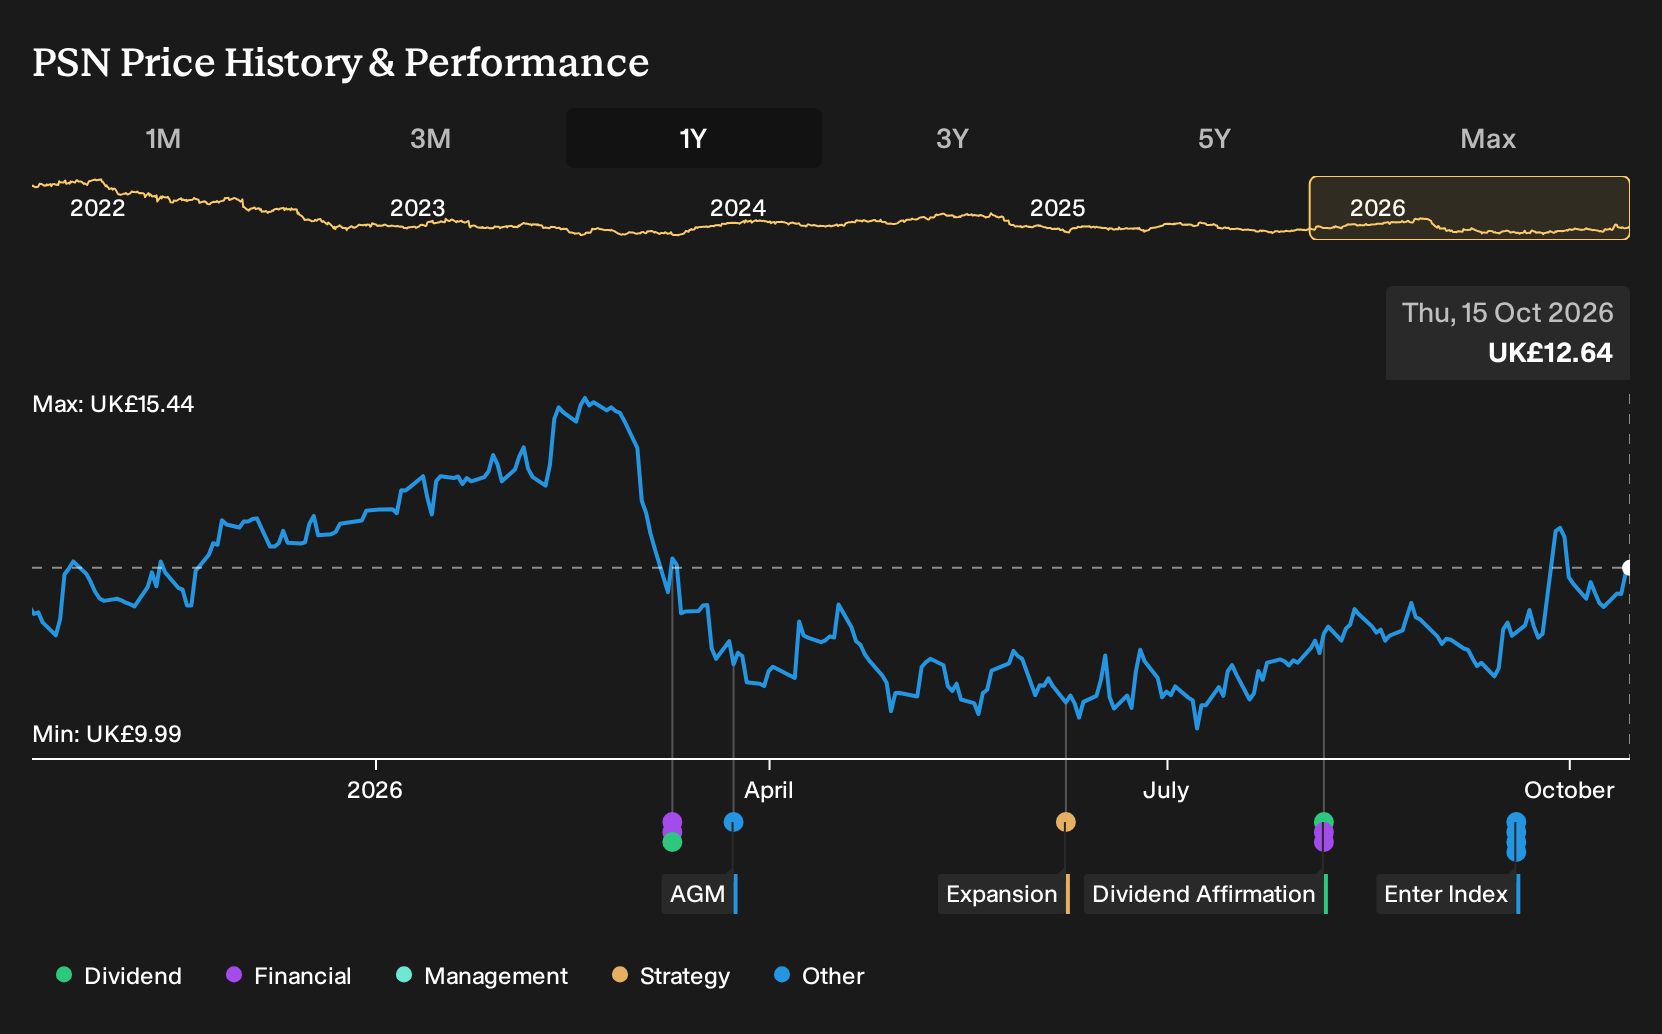This screenshot has width=1662, height=1034.
Task: Click the October axis label
Action: (x=1569, y=790)
